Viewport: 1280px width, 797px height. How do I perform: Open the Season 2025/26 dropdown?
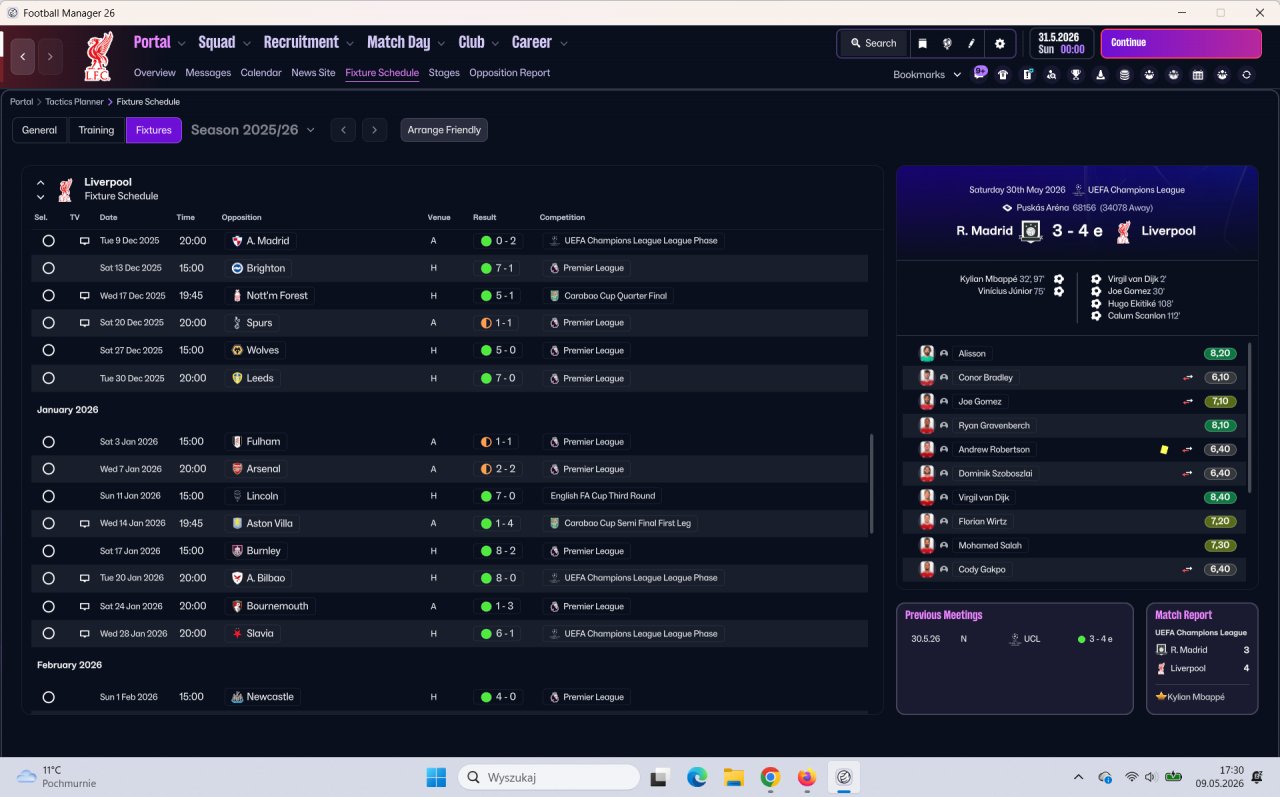(x=253, y=130)
